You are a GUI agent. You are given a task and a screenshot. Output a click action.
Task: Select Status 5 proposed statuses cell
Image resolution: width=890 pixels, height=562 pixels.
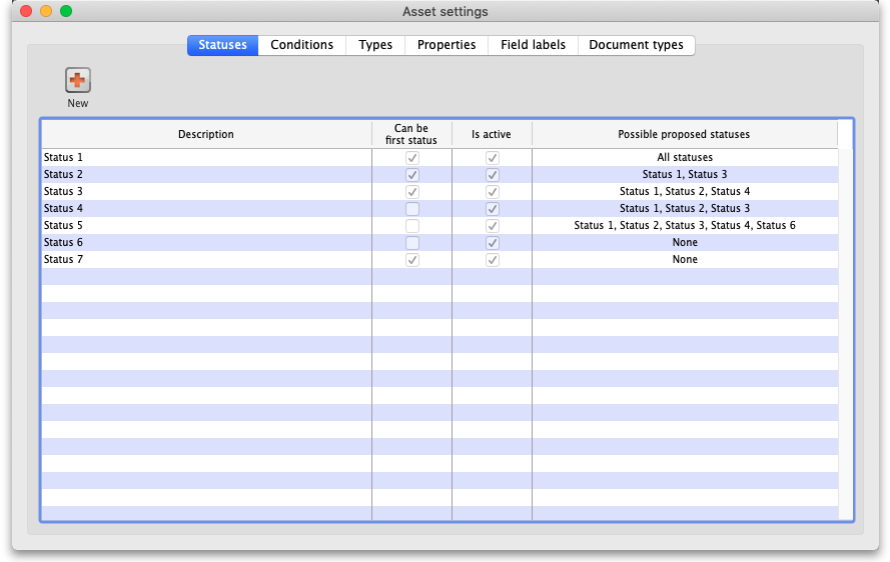[x=684, y=226]
